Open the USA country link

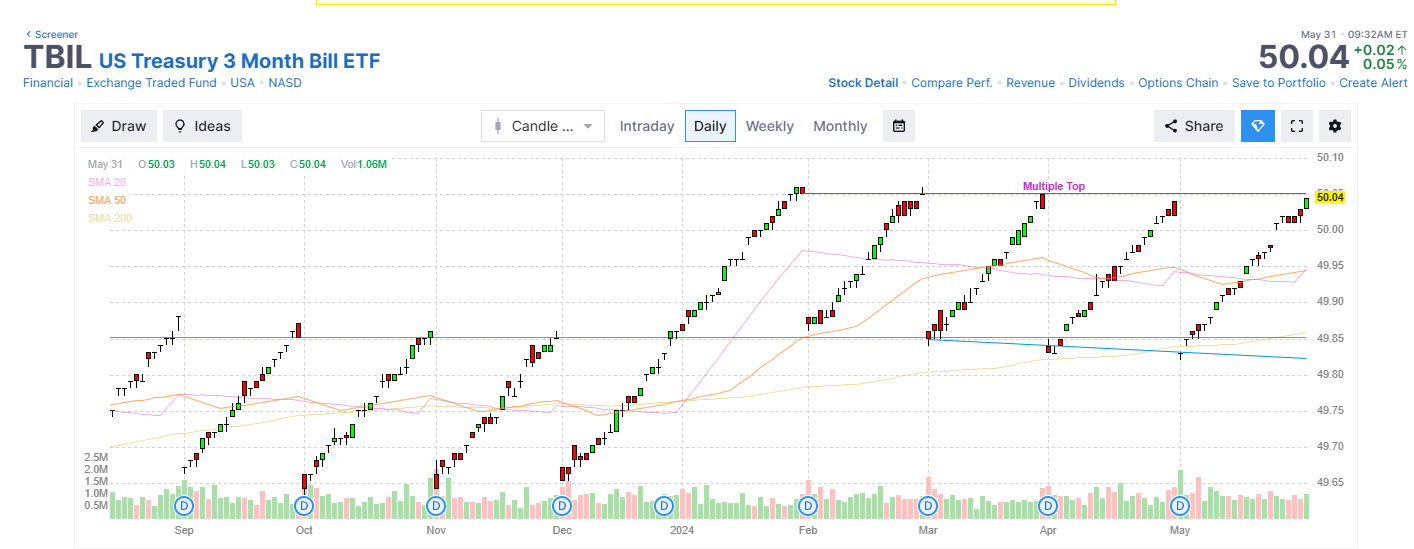[242, 83]
